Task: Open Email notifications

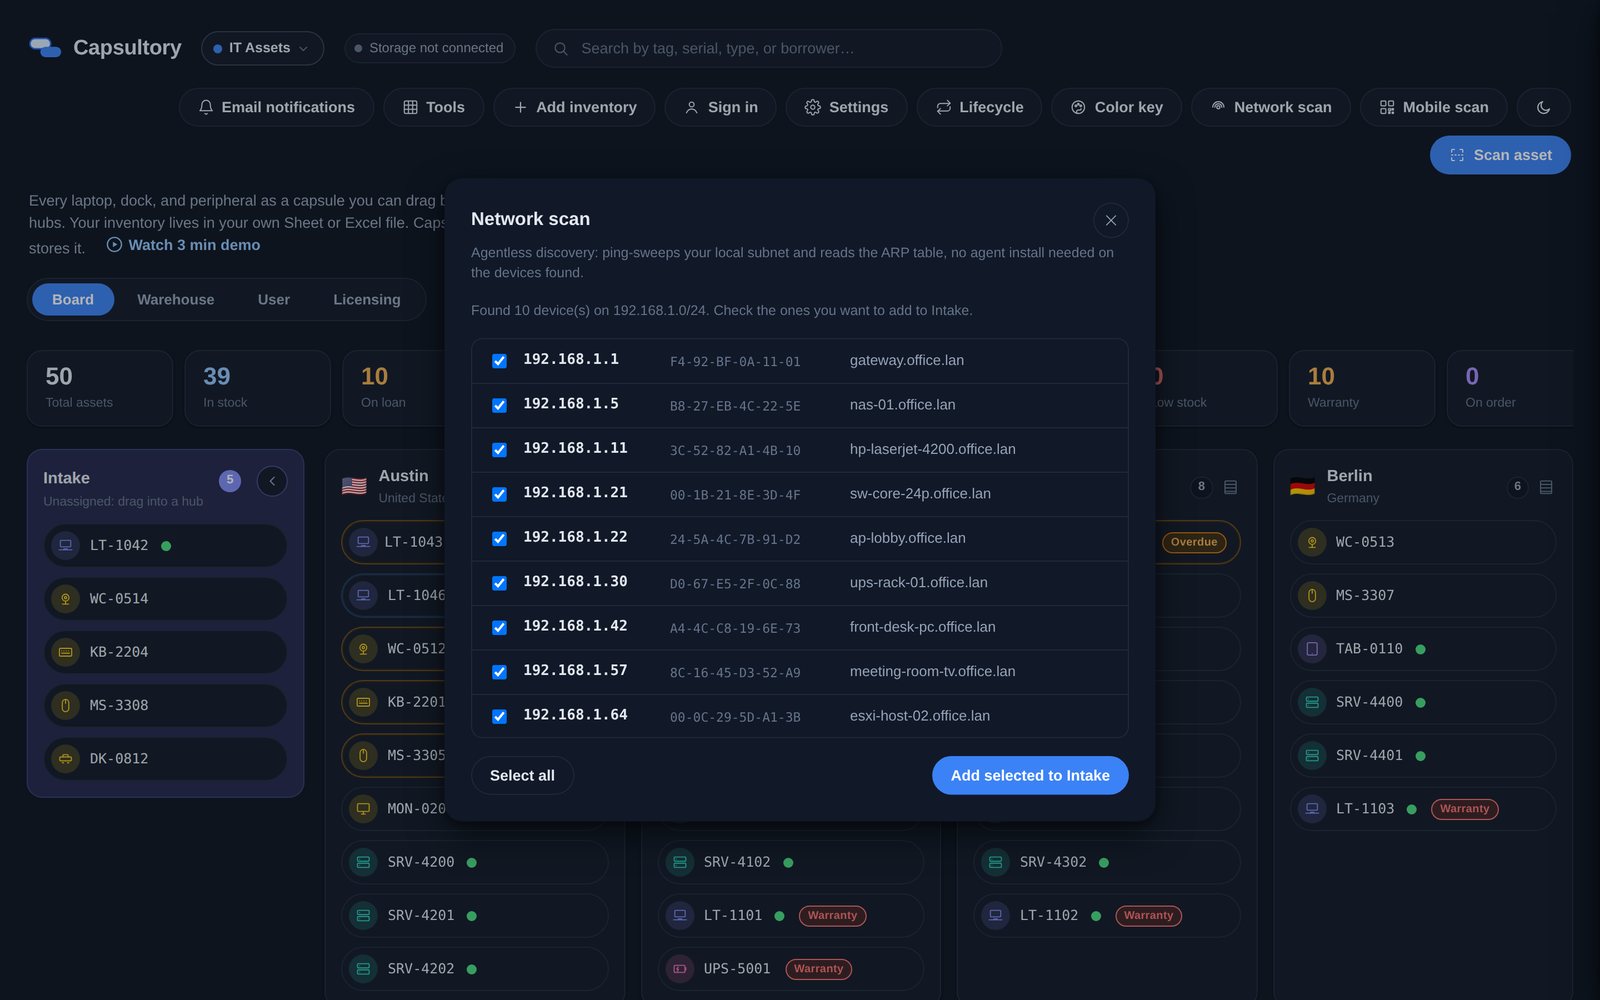Action: (x=276, y=107)
